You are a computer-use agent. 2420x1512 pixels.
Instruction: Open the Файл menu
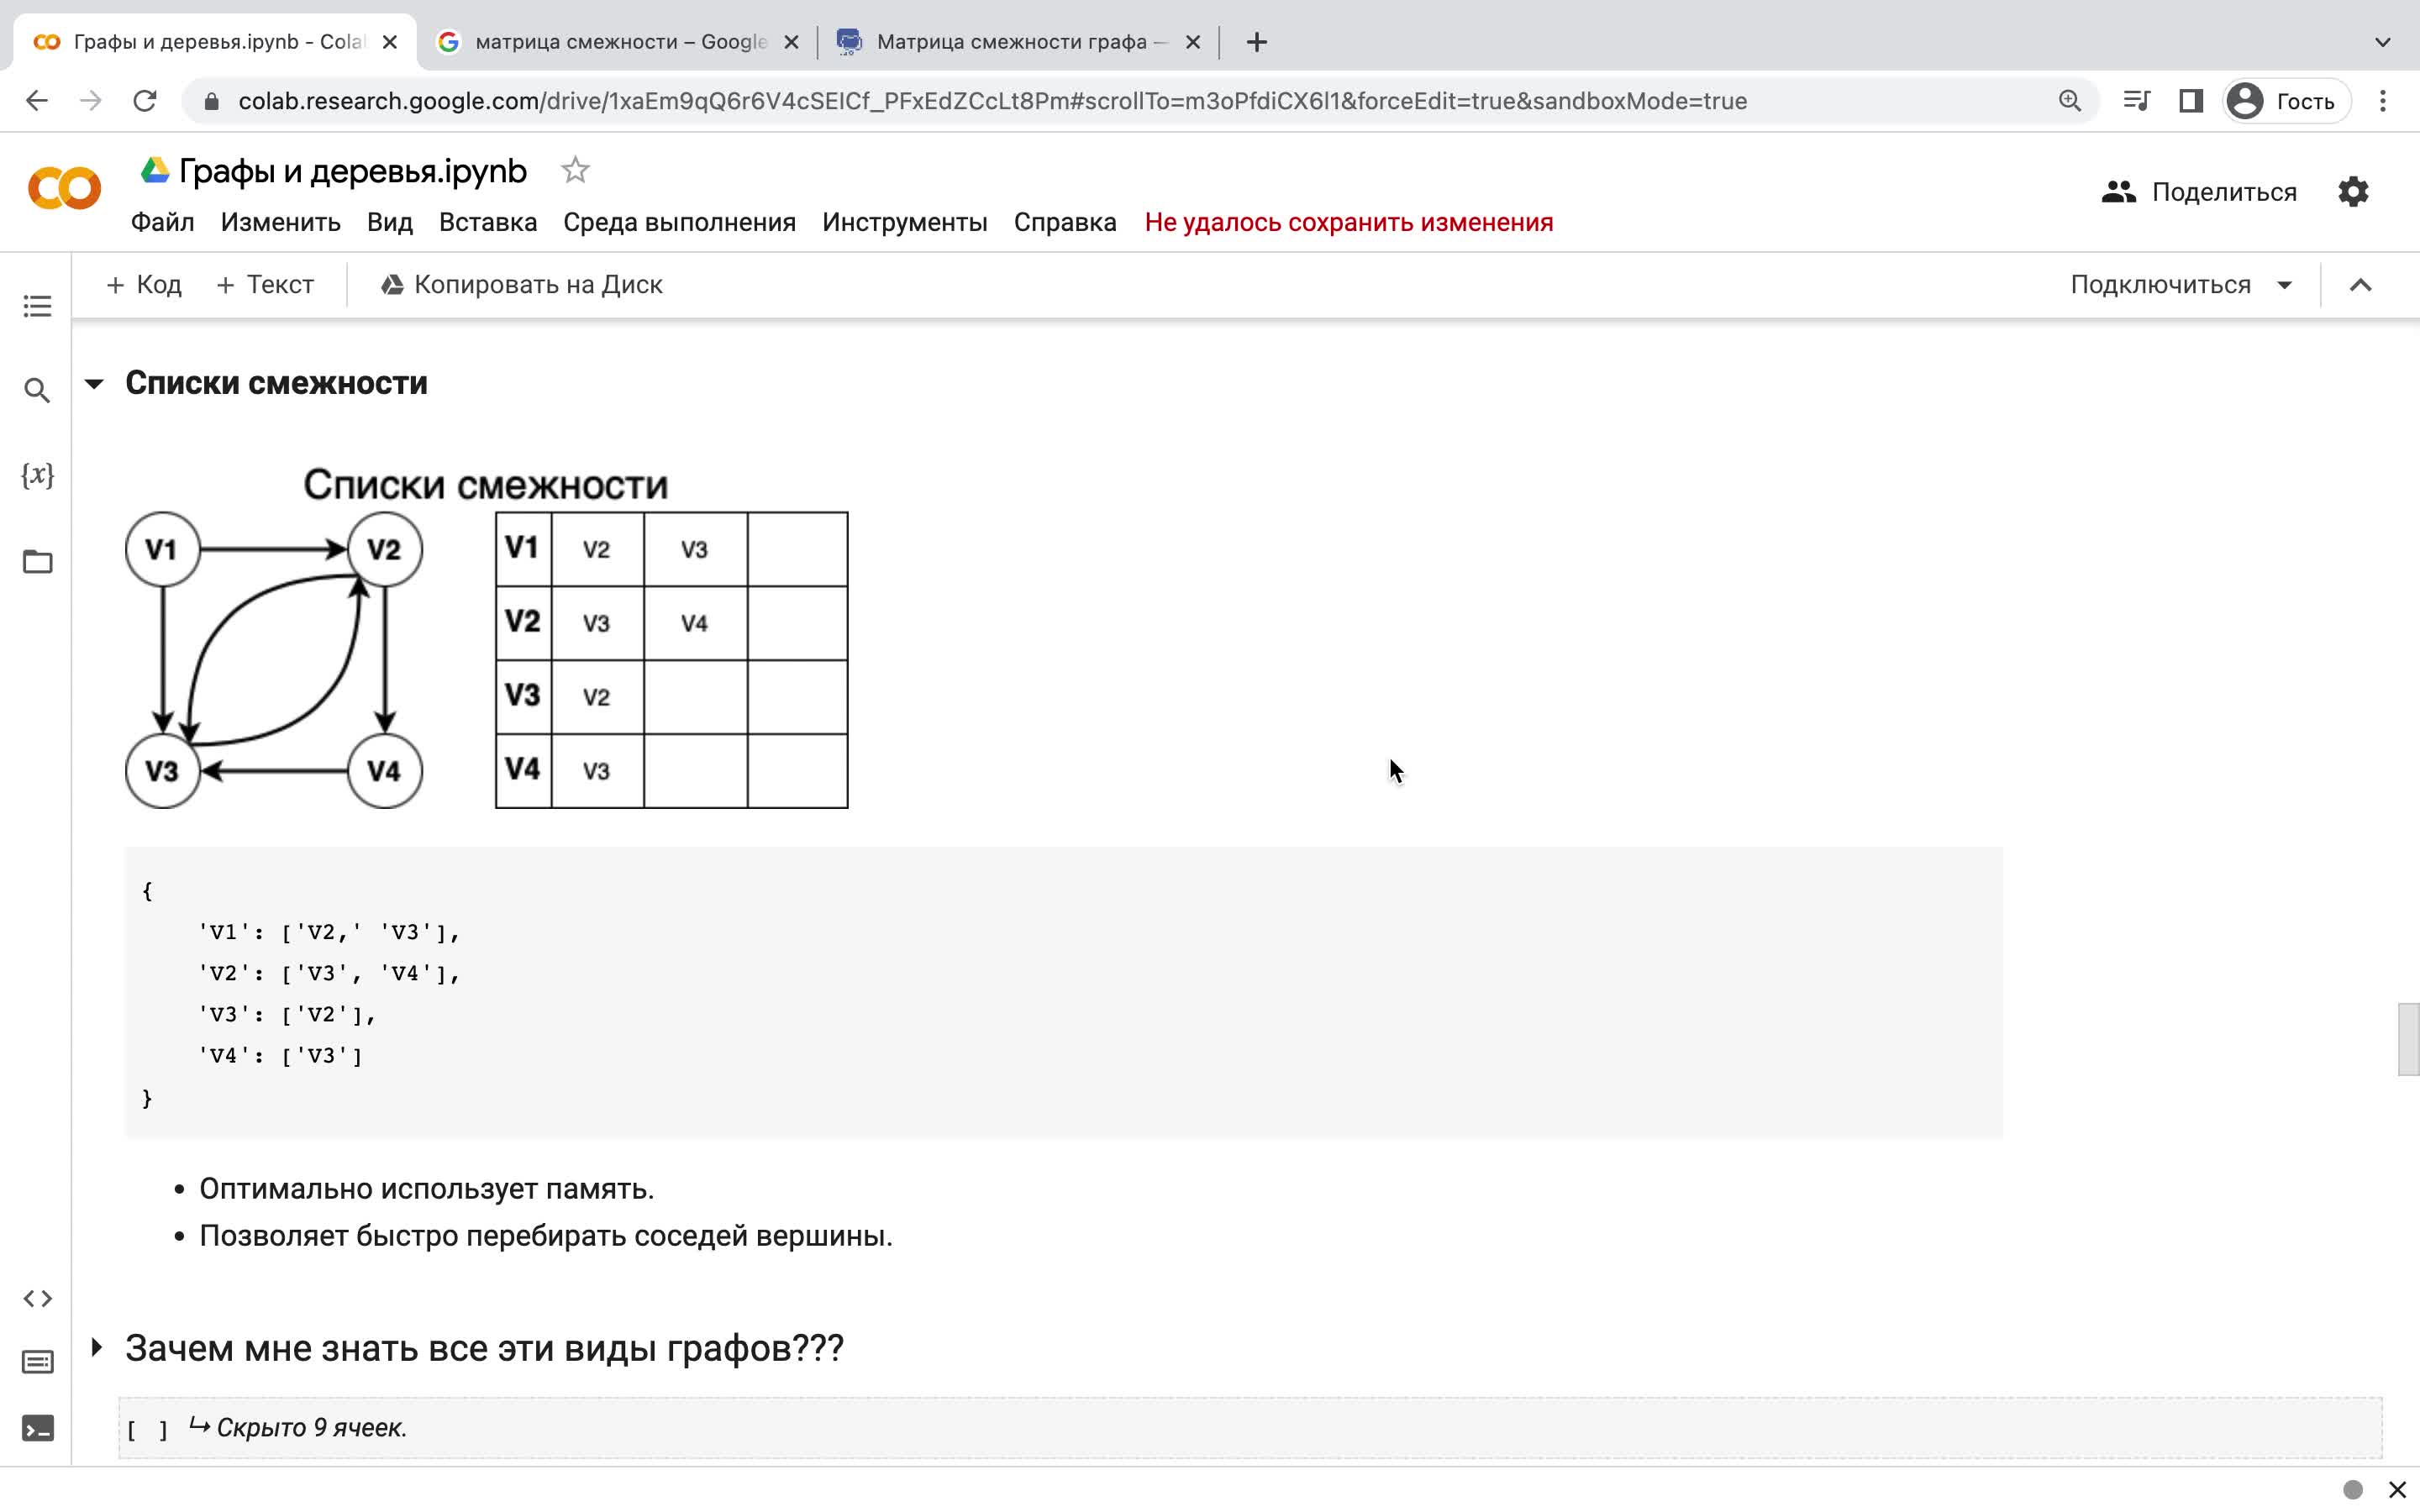pos(162,222)
